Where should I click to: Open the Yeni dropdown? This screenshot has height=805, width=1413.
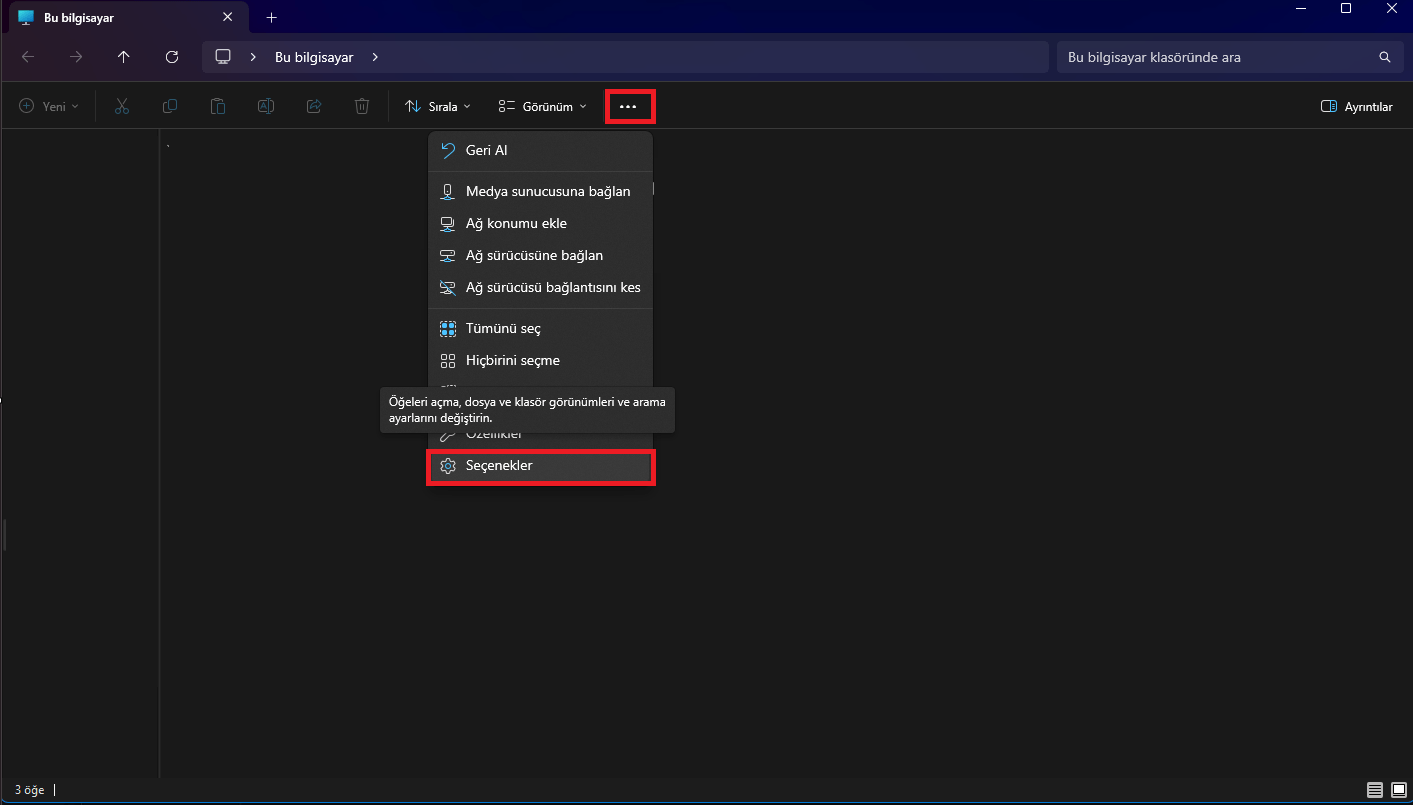click(x=49, y=106)
